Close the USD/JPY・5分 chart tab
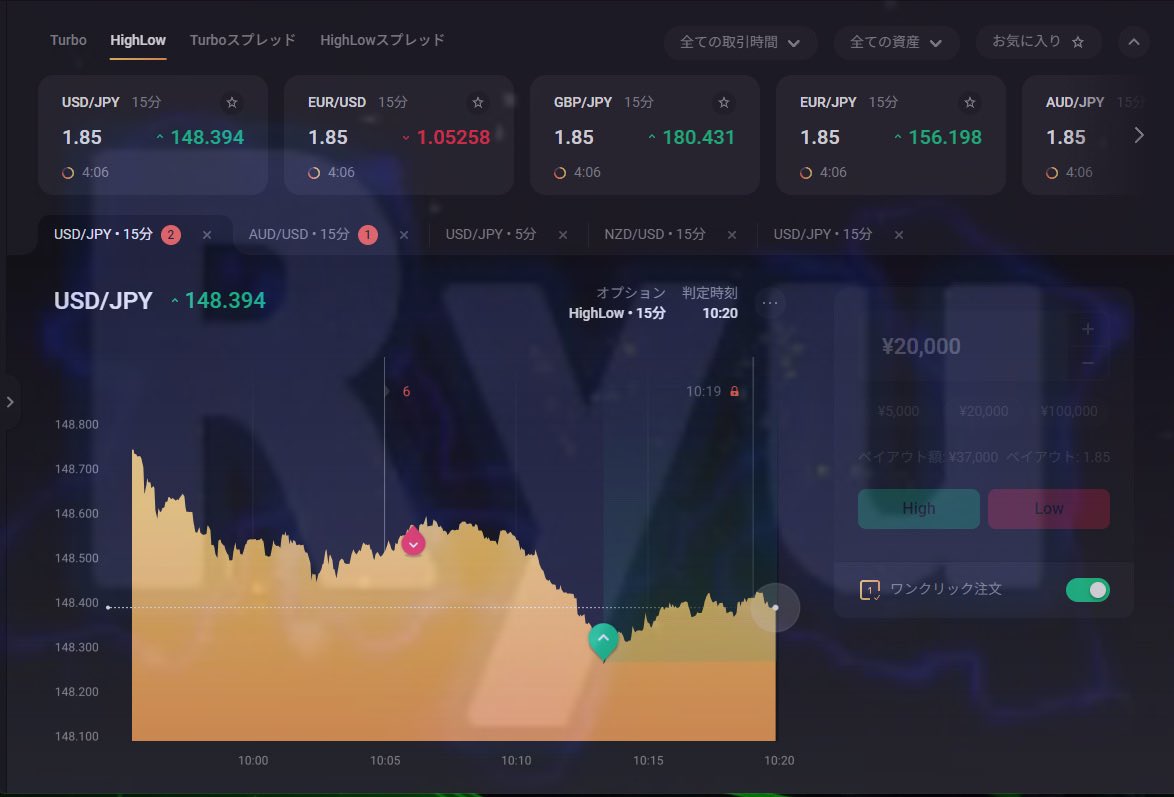1174x797 pixels. point(563,235)
